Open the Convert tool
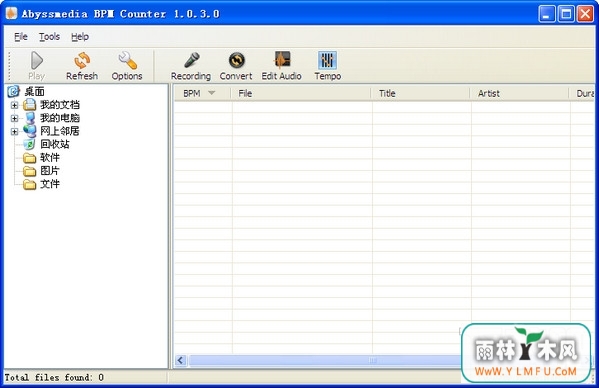The image size is (599, 388). pyautogui.click(x=236, y=66)
